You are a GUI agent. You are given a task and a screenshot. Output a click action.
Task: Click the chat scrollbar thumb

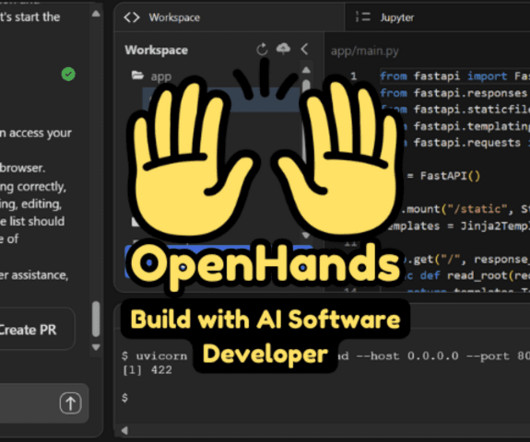click(x=96, y=319)
